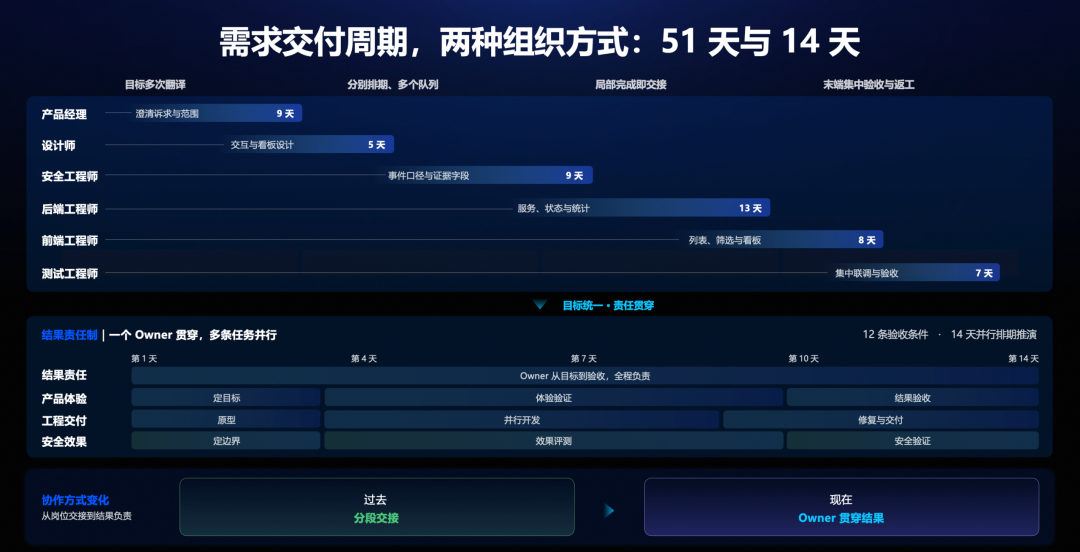Click the 7 天 duration on 测试工程师 bar
The height and width of the screenshot is (552, 1080).
(x=984, y=274)
